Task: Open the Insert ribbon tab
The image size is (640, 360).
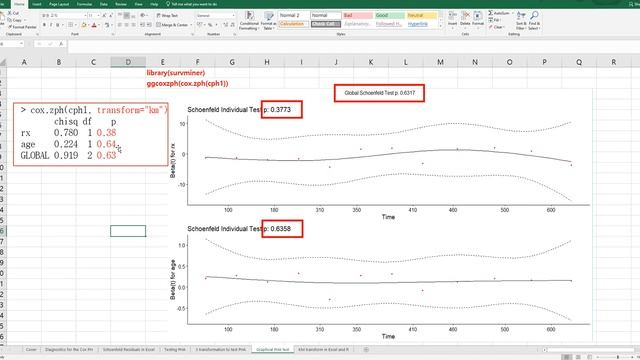Action: coord(37,4)
